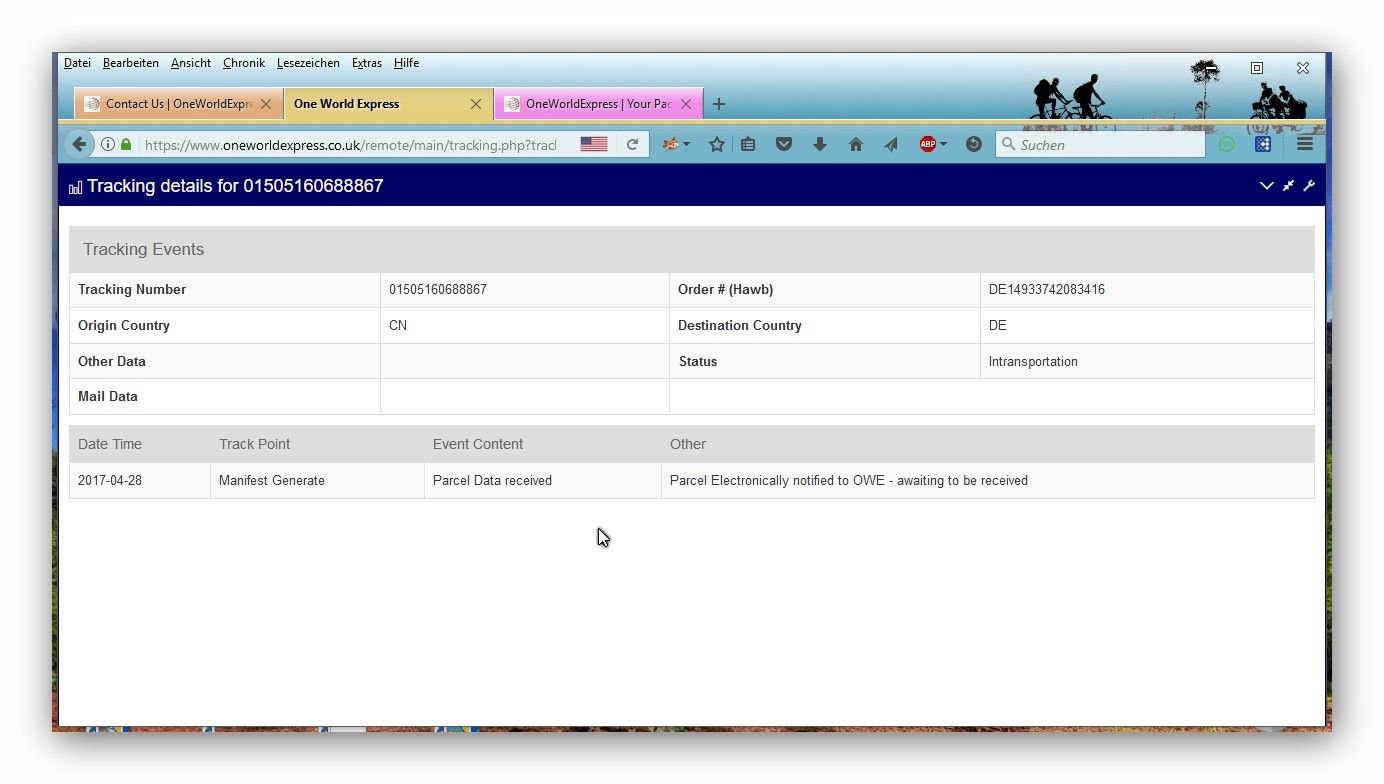The height and width of the screenshot is (784, 1384).
Task: Open the Datei menu
Action: (77, 63)
